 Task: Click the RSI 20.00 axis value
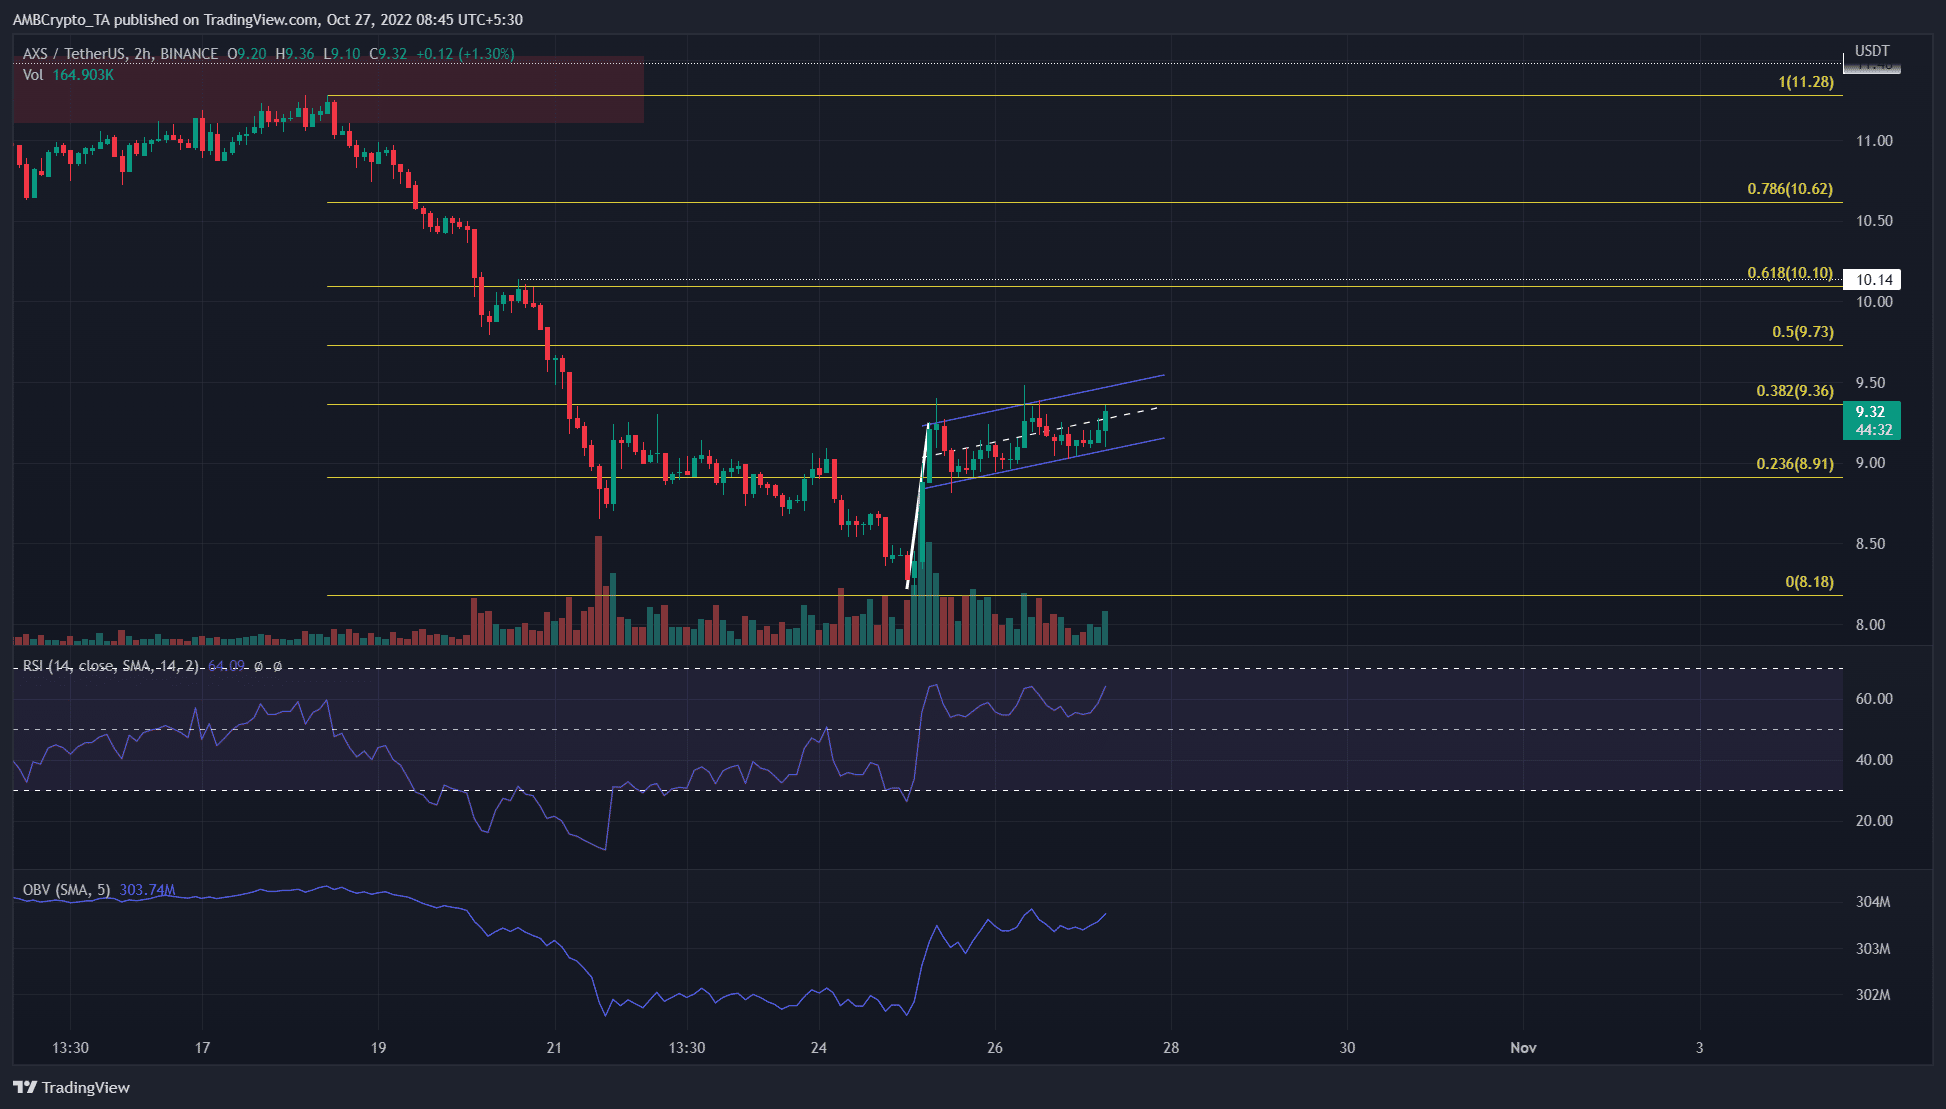coord(1874,821)
